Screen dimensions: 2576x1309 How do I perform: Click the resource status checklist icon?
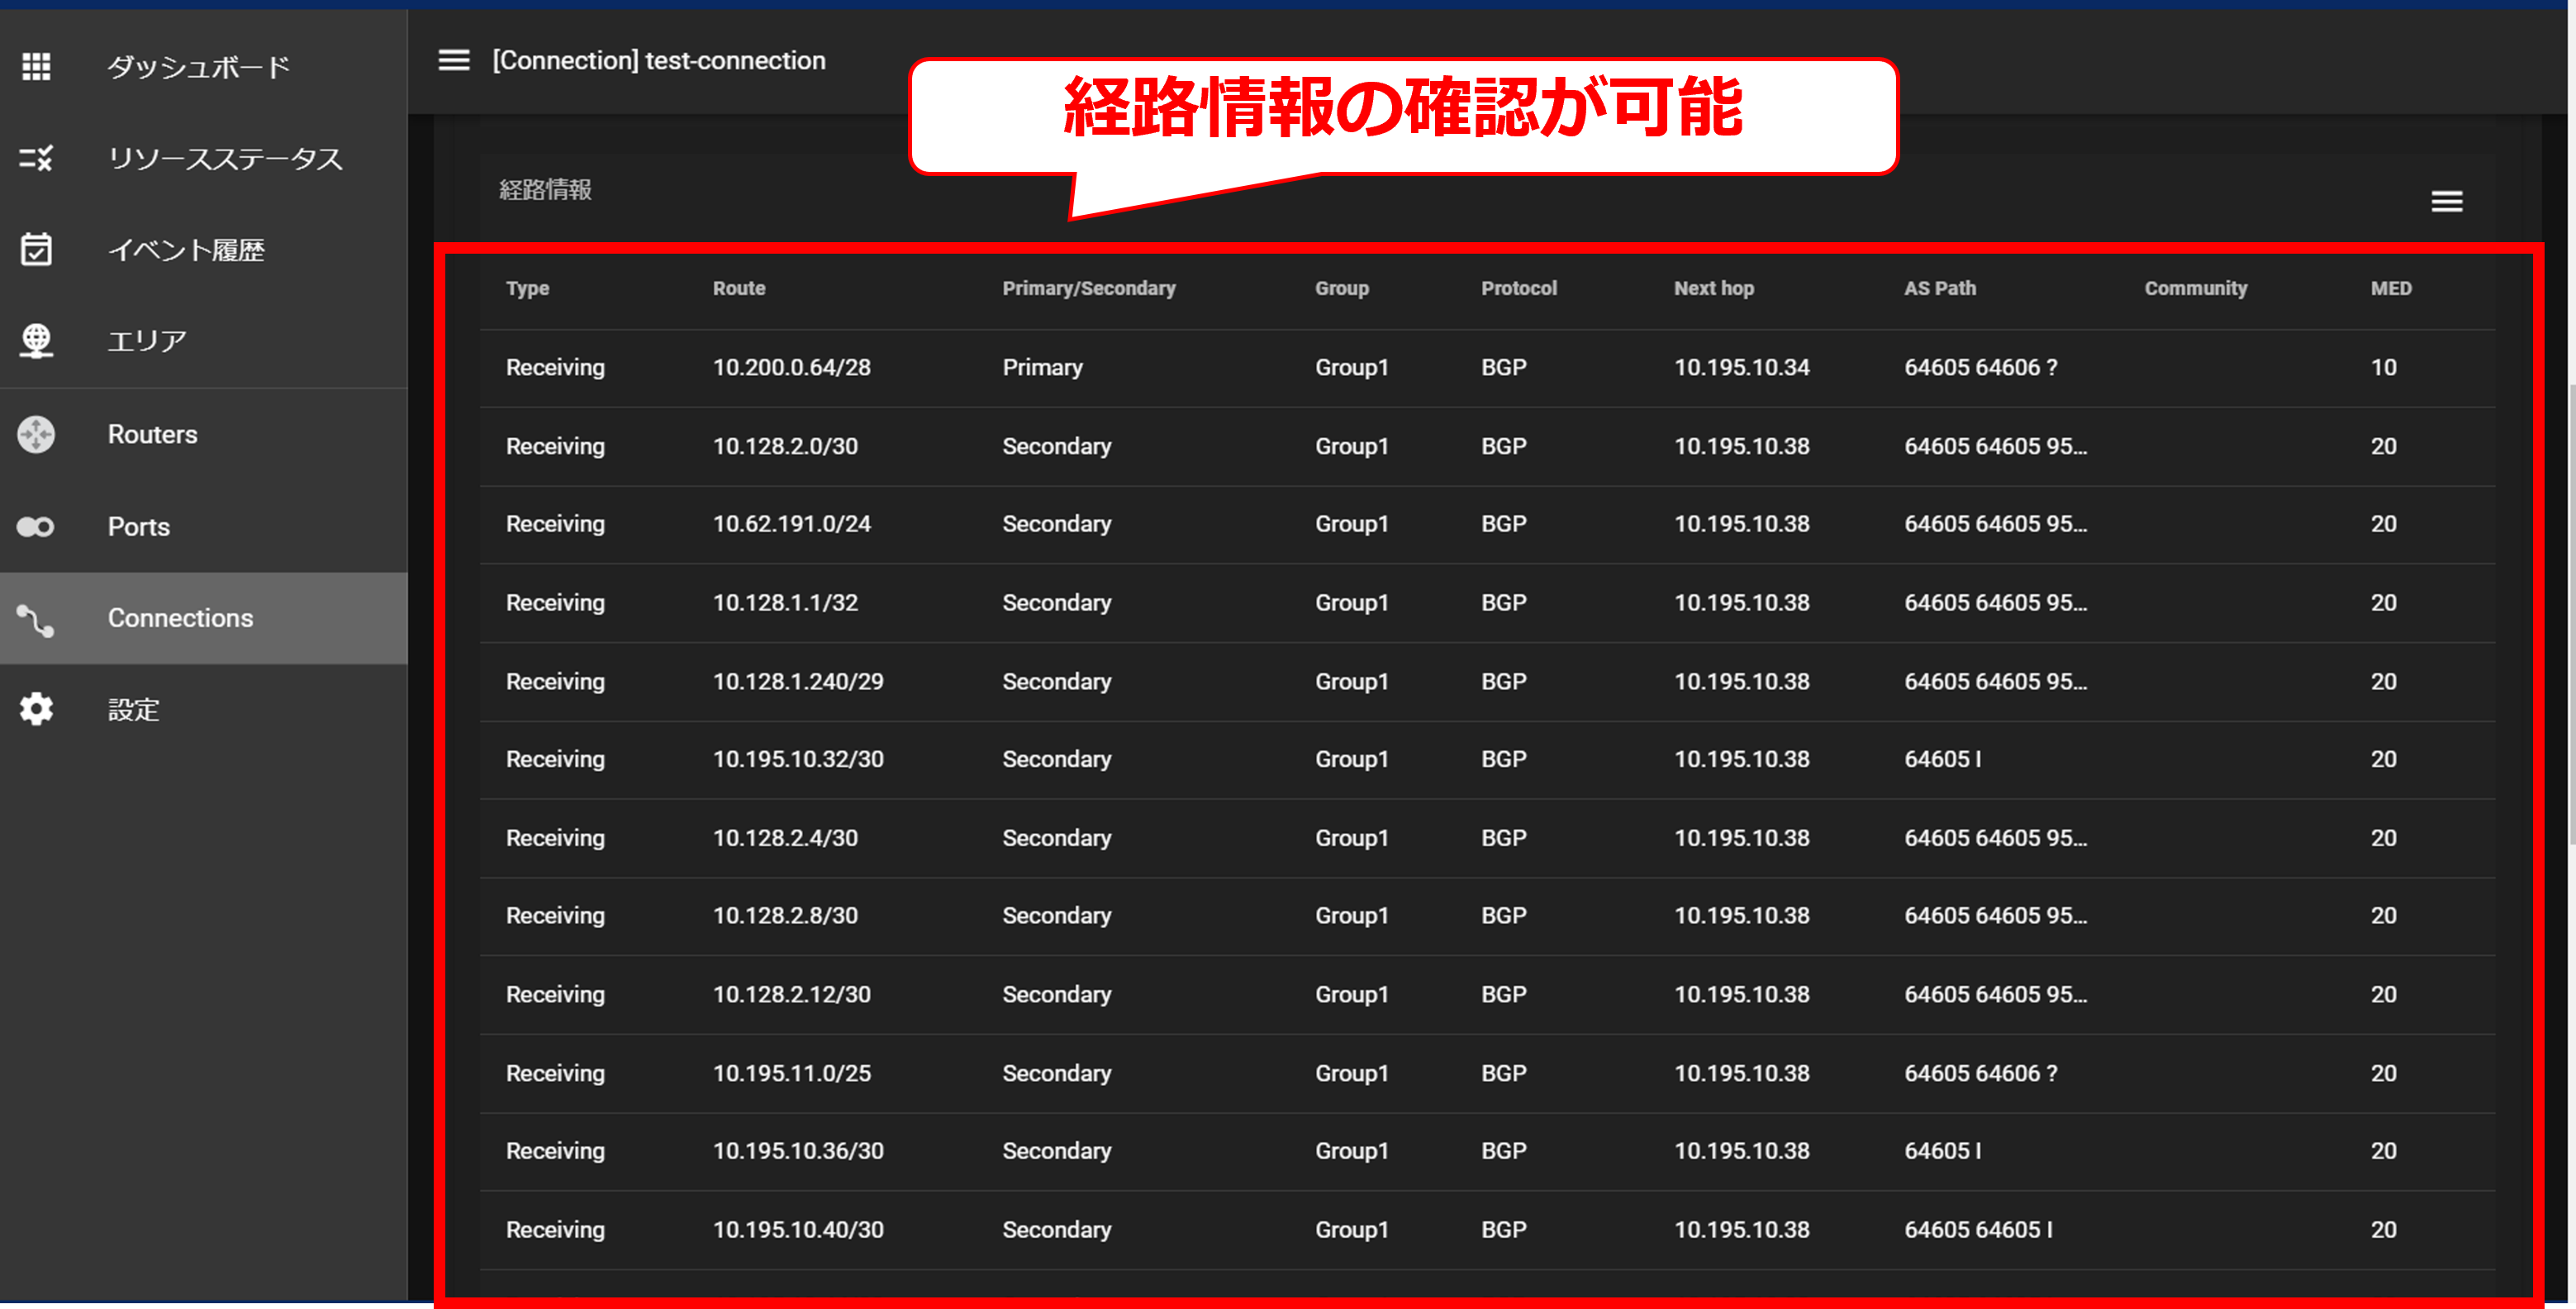pyautogui.click(x=36, y=158)
